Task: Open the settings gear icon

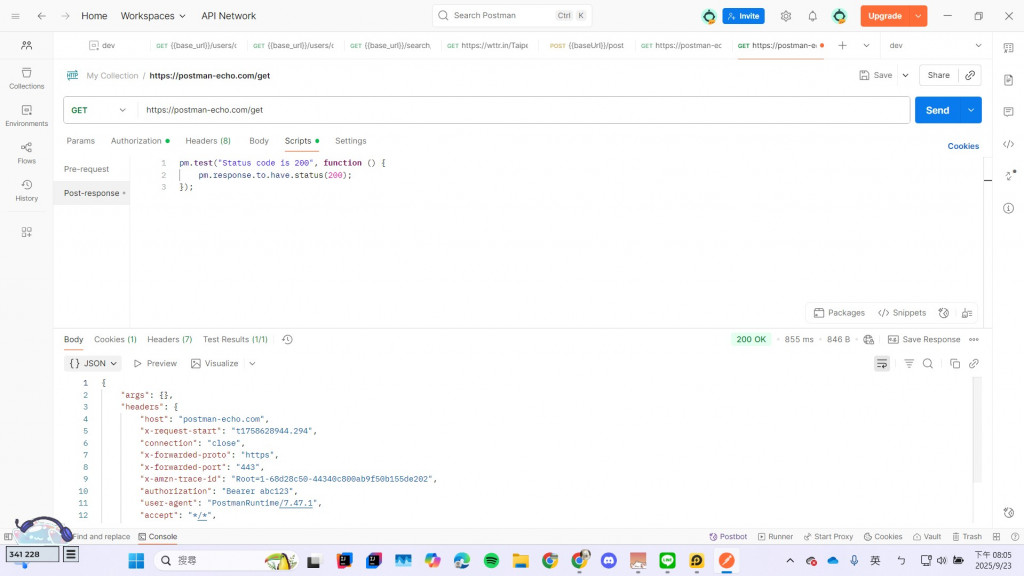Action: pos(786,16)
